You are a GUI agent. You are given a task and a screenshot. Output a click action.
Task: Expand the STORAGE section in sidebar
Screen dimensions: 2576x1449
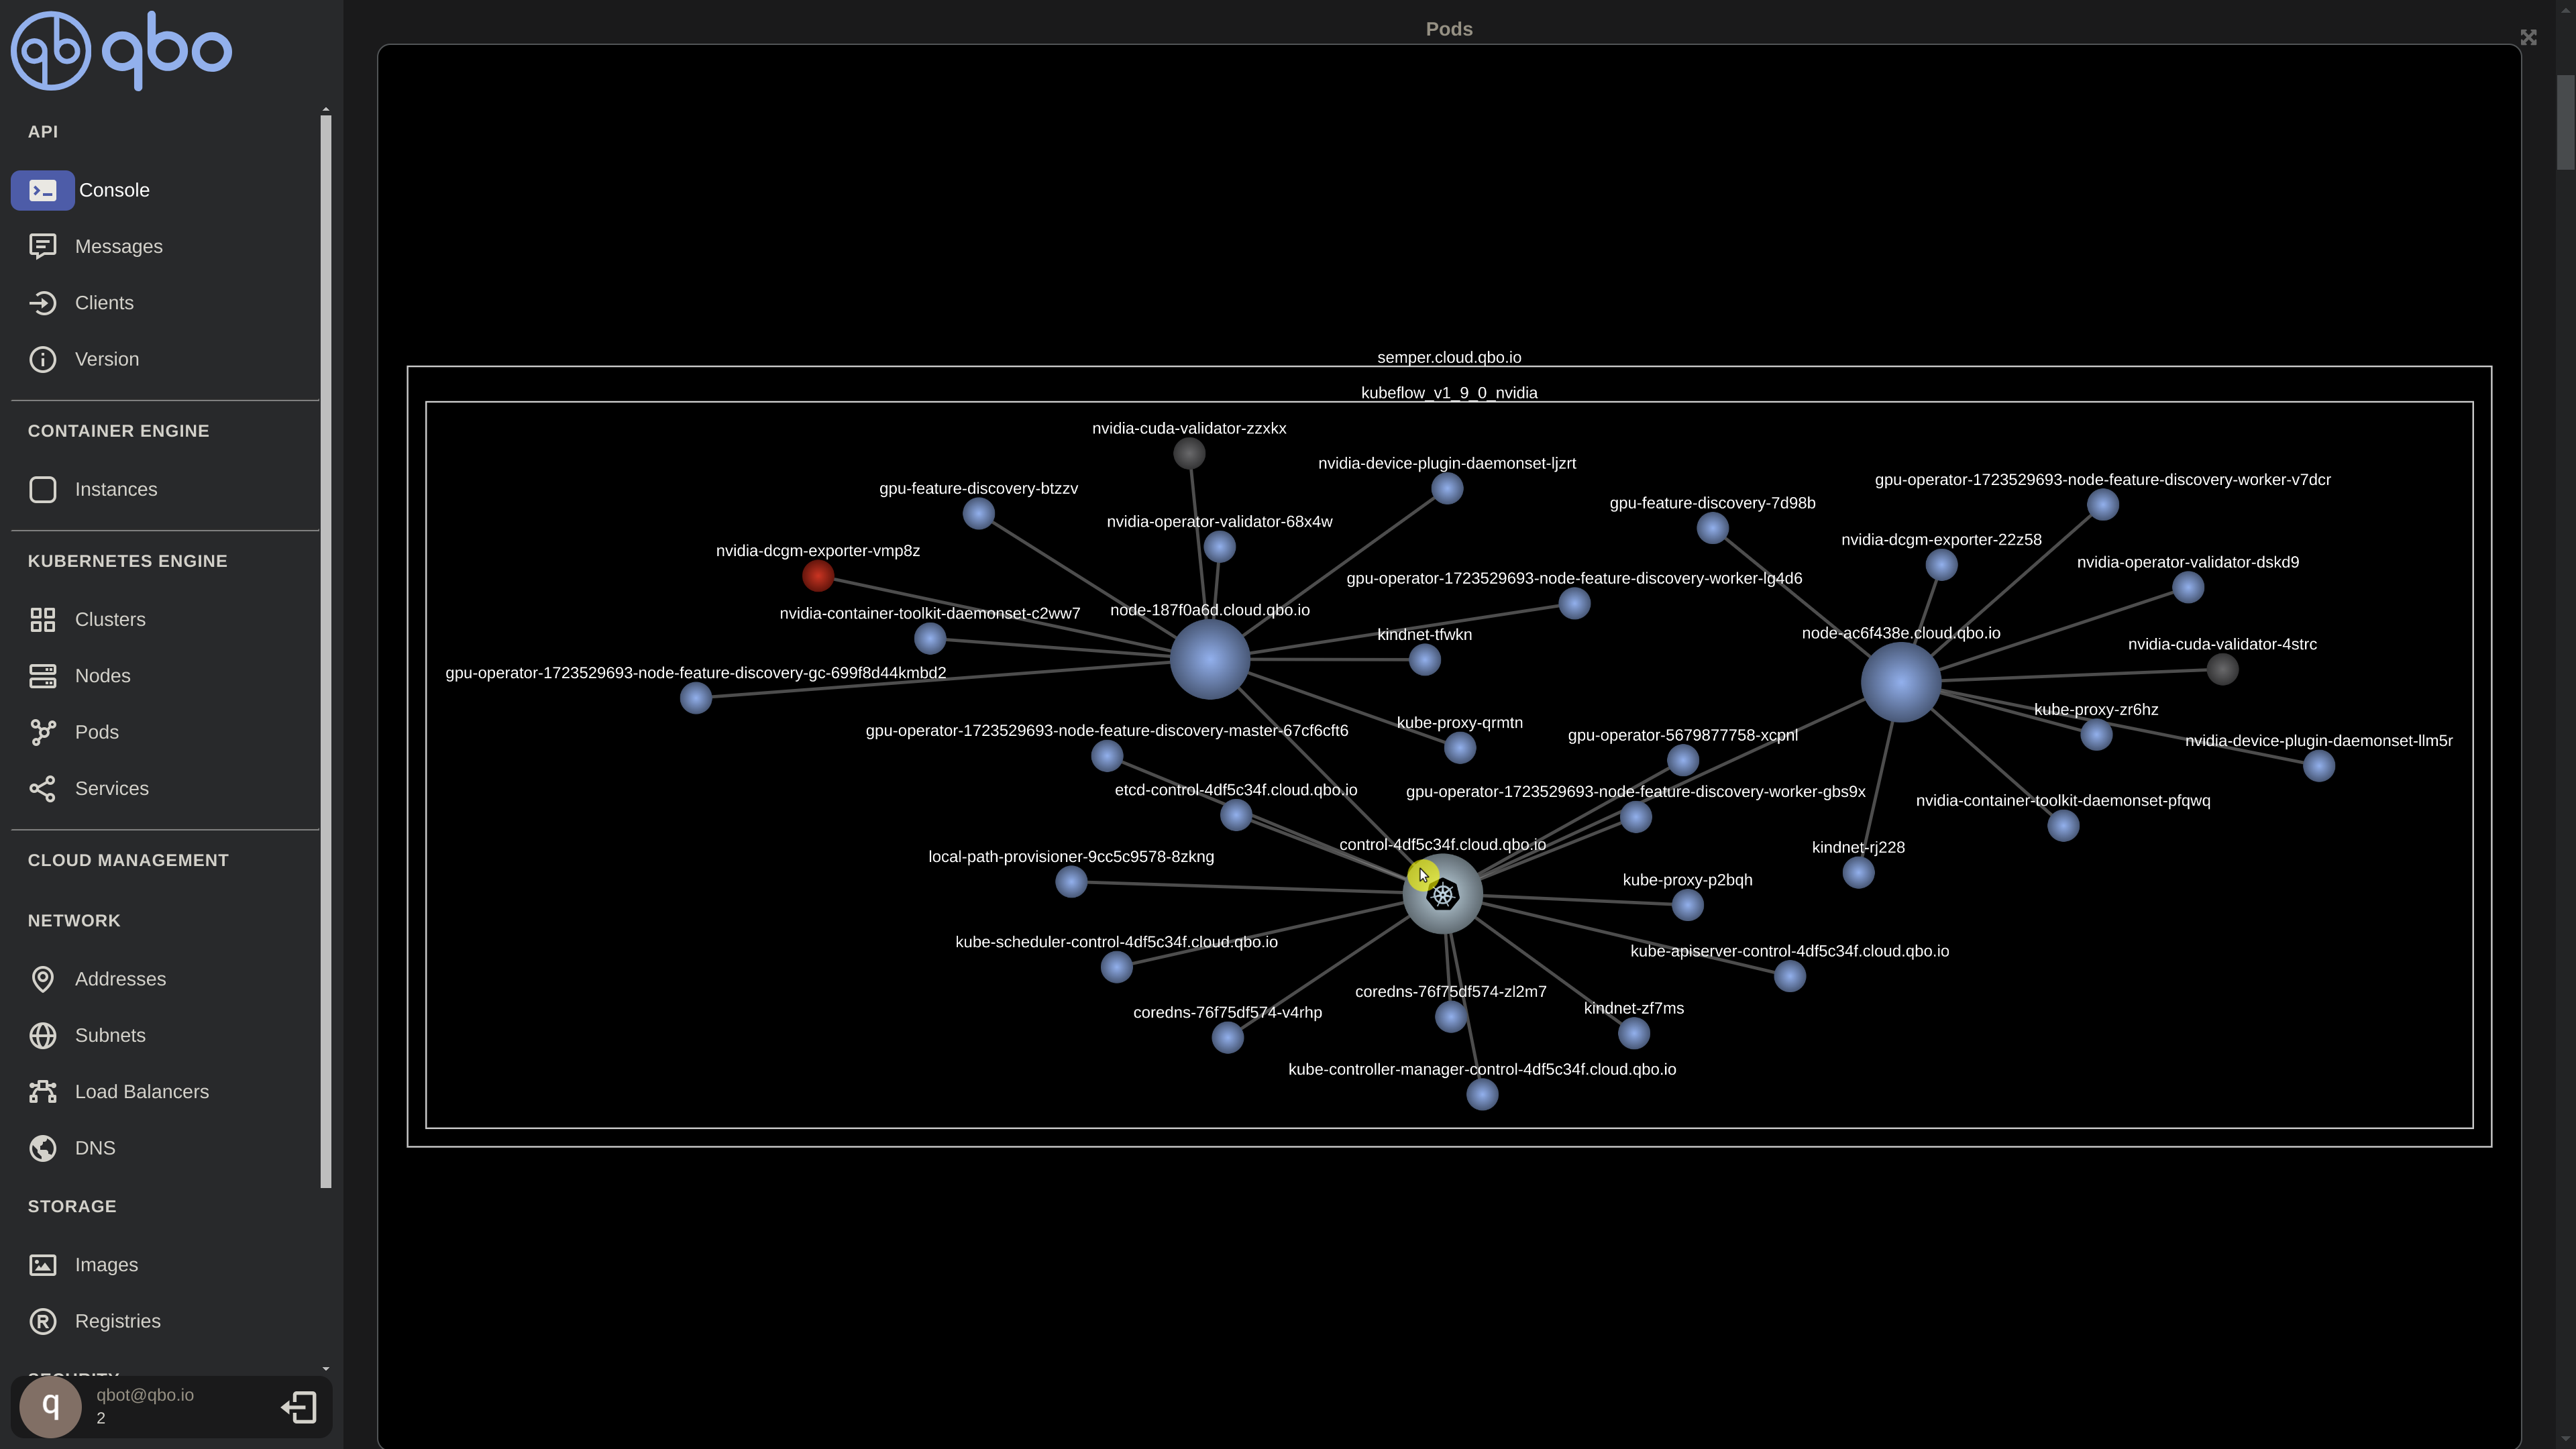pos(70,1205)
